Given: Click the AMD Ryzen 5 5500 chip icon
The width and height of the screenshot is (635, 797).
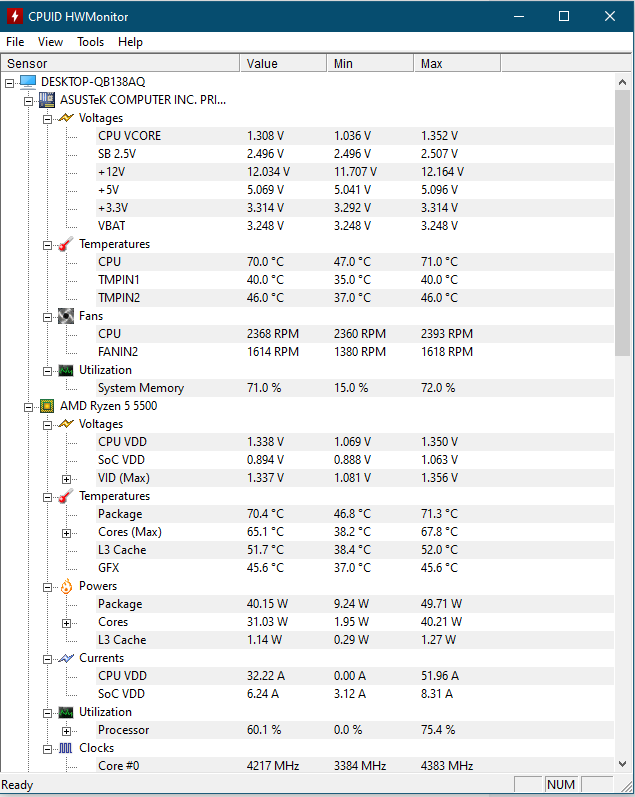Looking at the screenshot, I should [47, 406].
